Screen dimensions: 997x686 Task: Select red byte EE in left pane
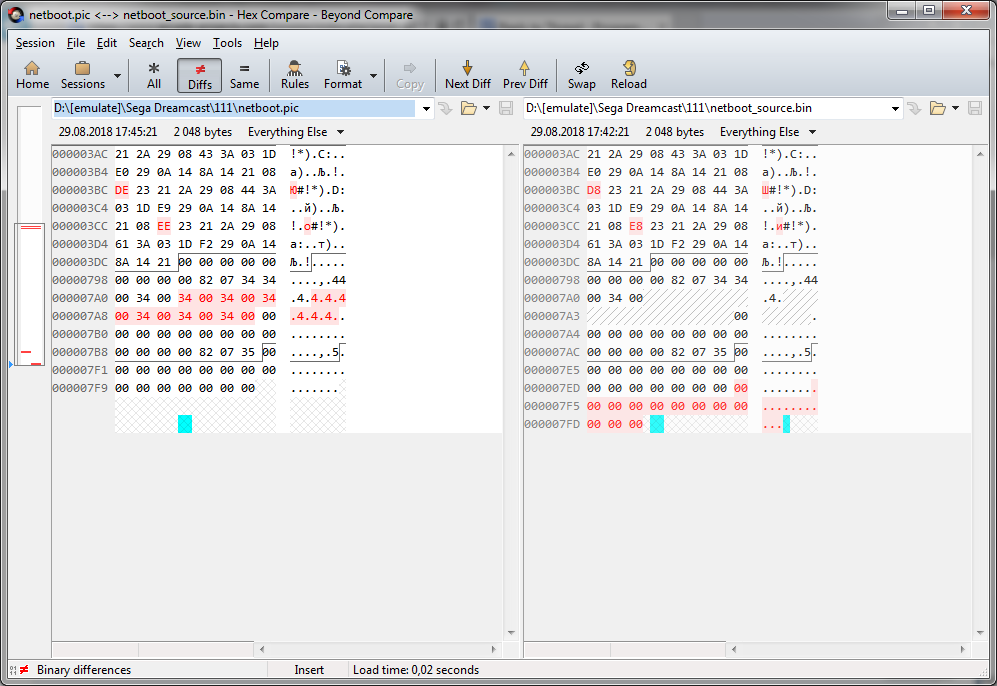(164, 226)
